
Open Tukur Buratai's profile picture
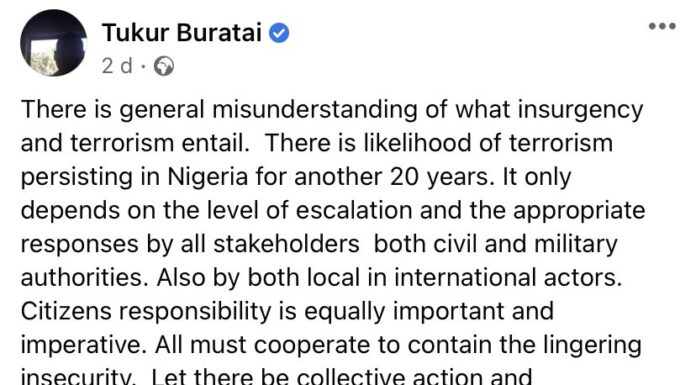click(53, 43)
